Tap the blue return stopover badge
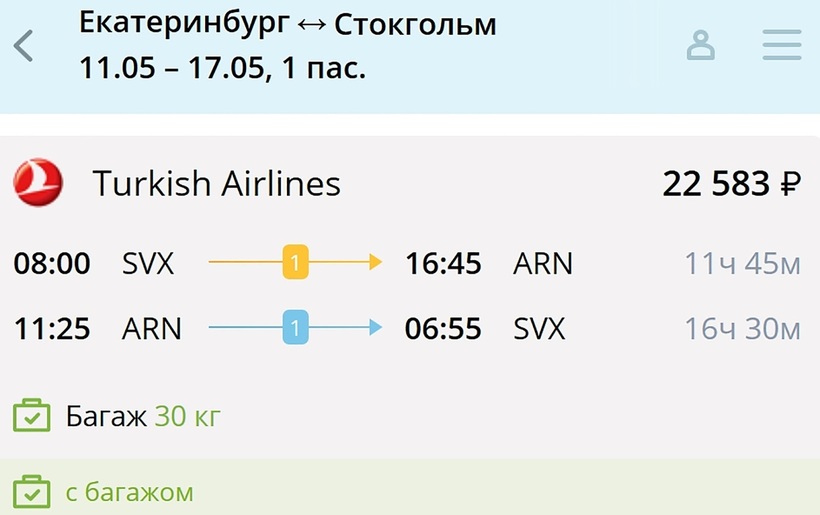The width and height of the screenshot is (820, 515). [295, 327]
